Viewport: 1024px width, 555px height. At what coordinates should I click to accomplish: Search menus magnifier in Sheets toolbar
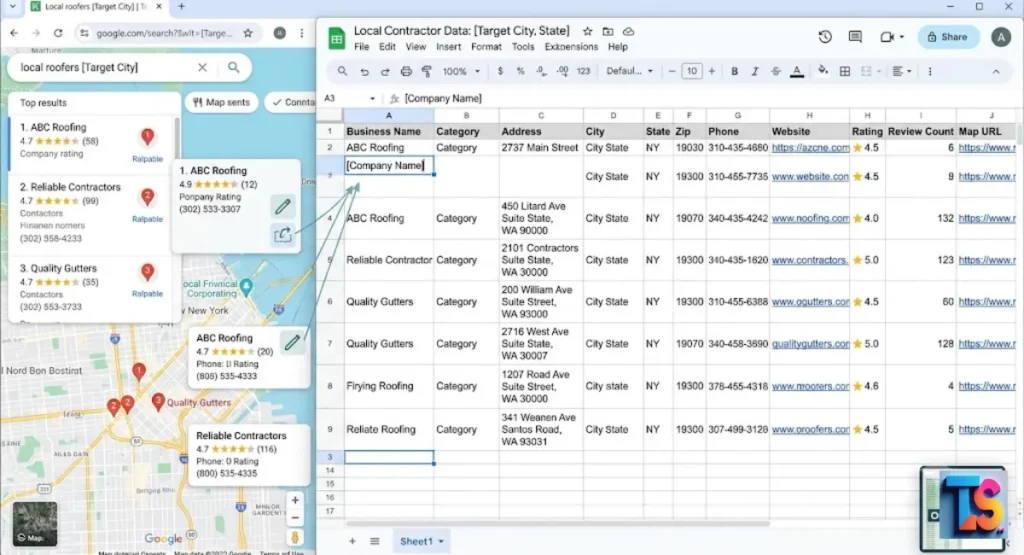click(342, 71)
